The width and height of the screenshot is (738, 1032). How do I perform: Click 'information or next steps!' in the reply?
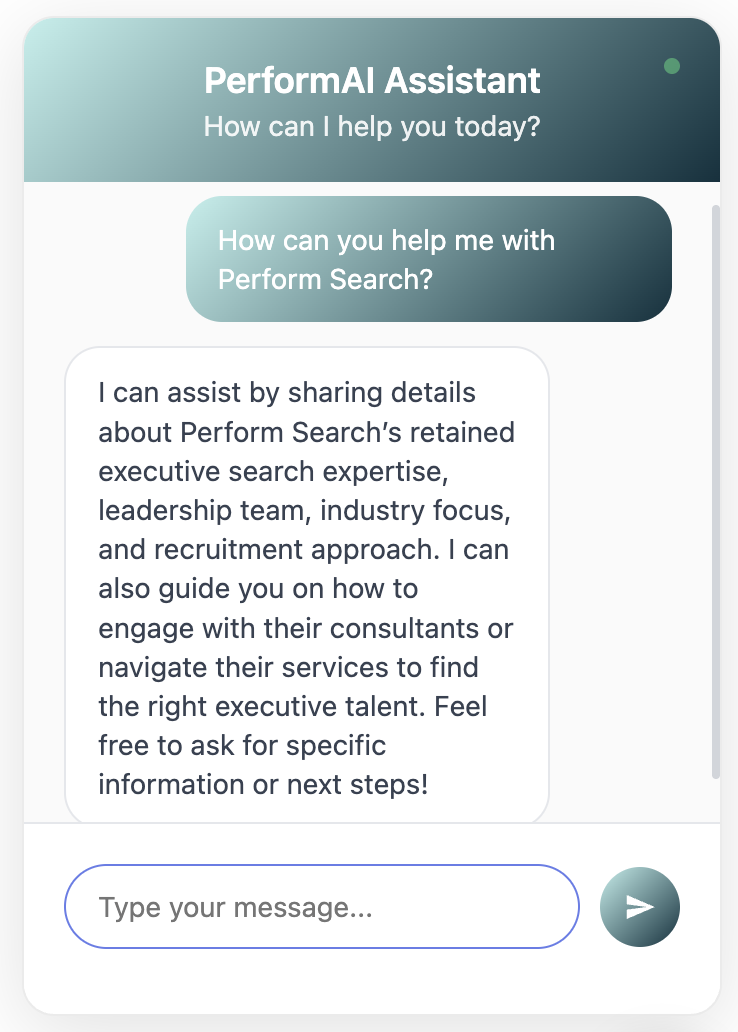[x=263, y=785]
